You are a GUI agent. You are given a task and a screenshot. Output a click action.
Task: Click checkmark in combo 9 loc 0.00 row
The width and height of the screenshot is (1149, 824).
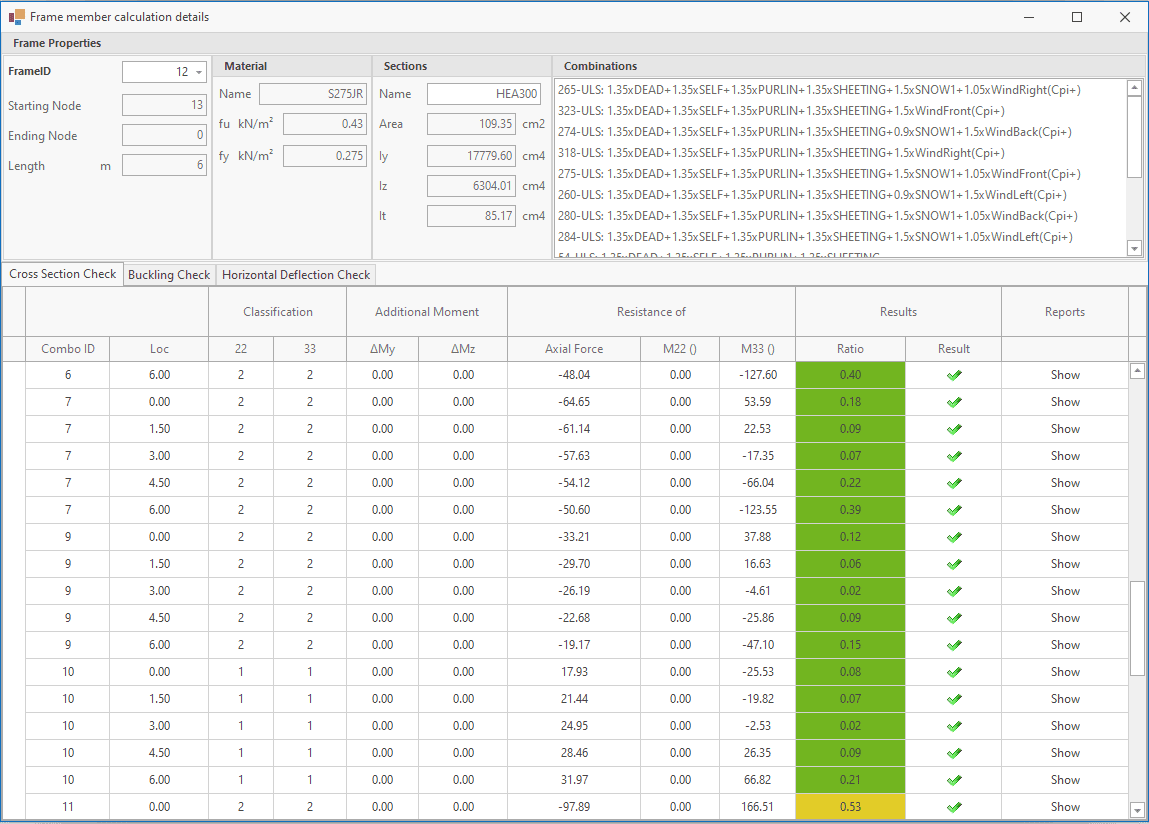click(x=954, y=537)
